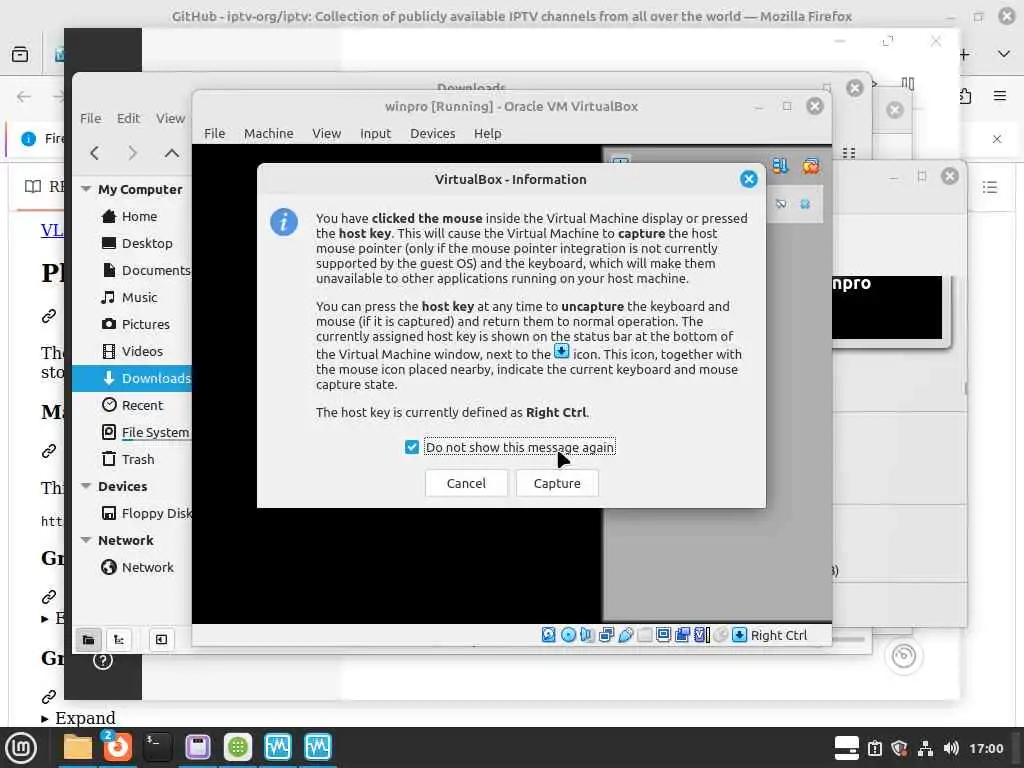1024x768 pixels.
Task: Go forward in the file manager
Action: click(x=133, y=153)
